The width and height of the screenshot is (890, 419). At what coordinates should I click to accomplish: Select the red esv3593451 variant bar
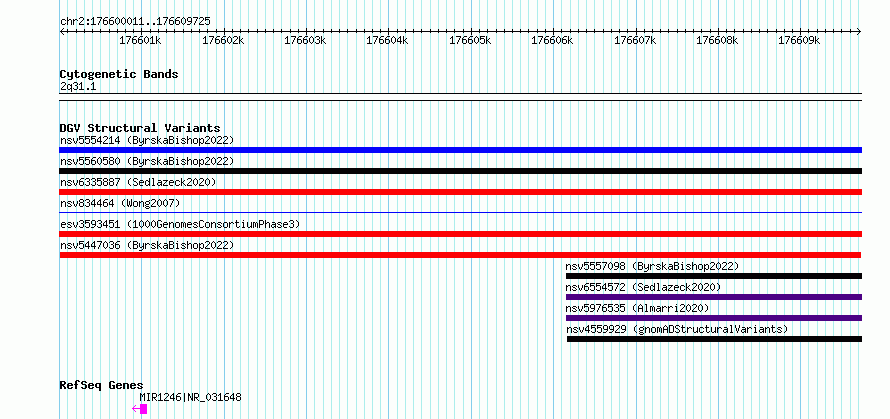click(x=460, y=234)
